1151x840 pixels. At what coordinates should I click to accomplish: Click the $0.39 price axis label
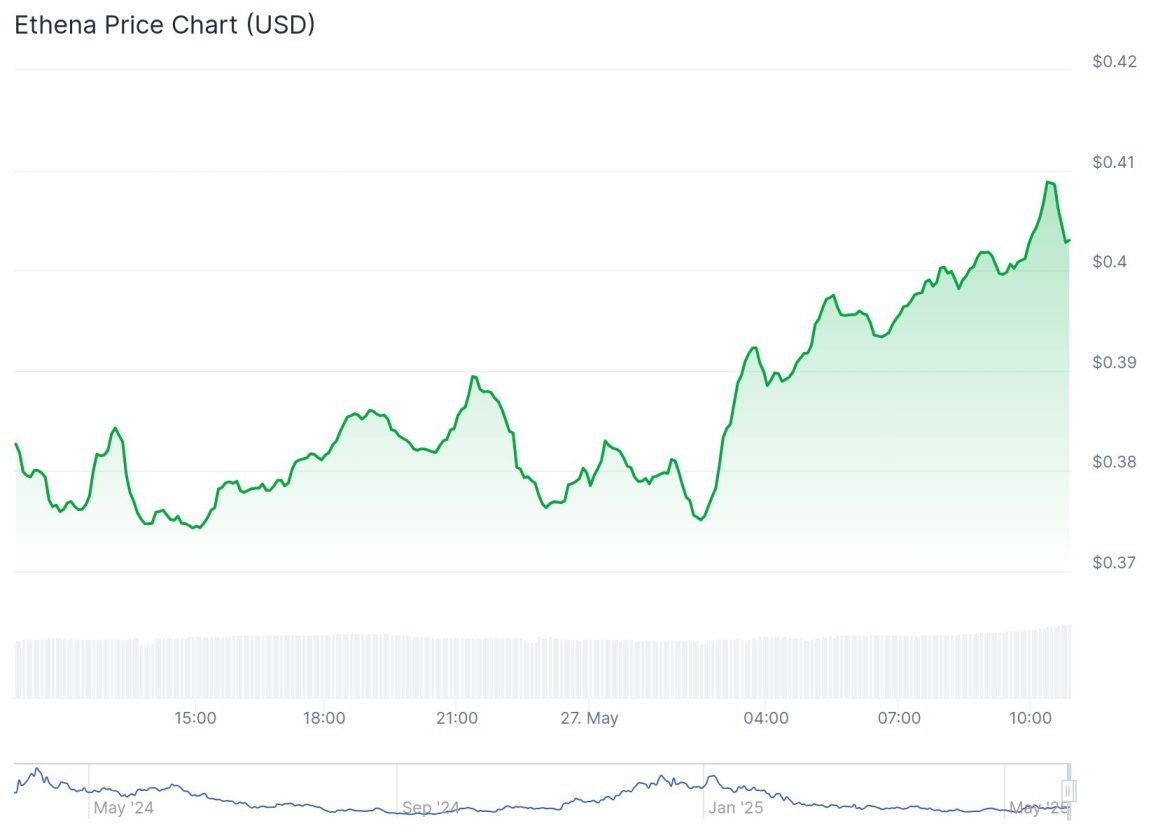click(x=1114, y=362)
